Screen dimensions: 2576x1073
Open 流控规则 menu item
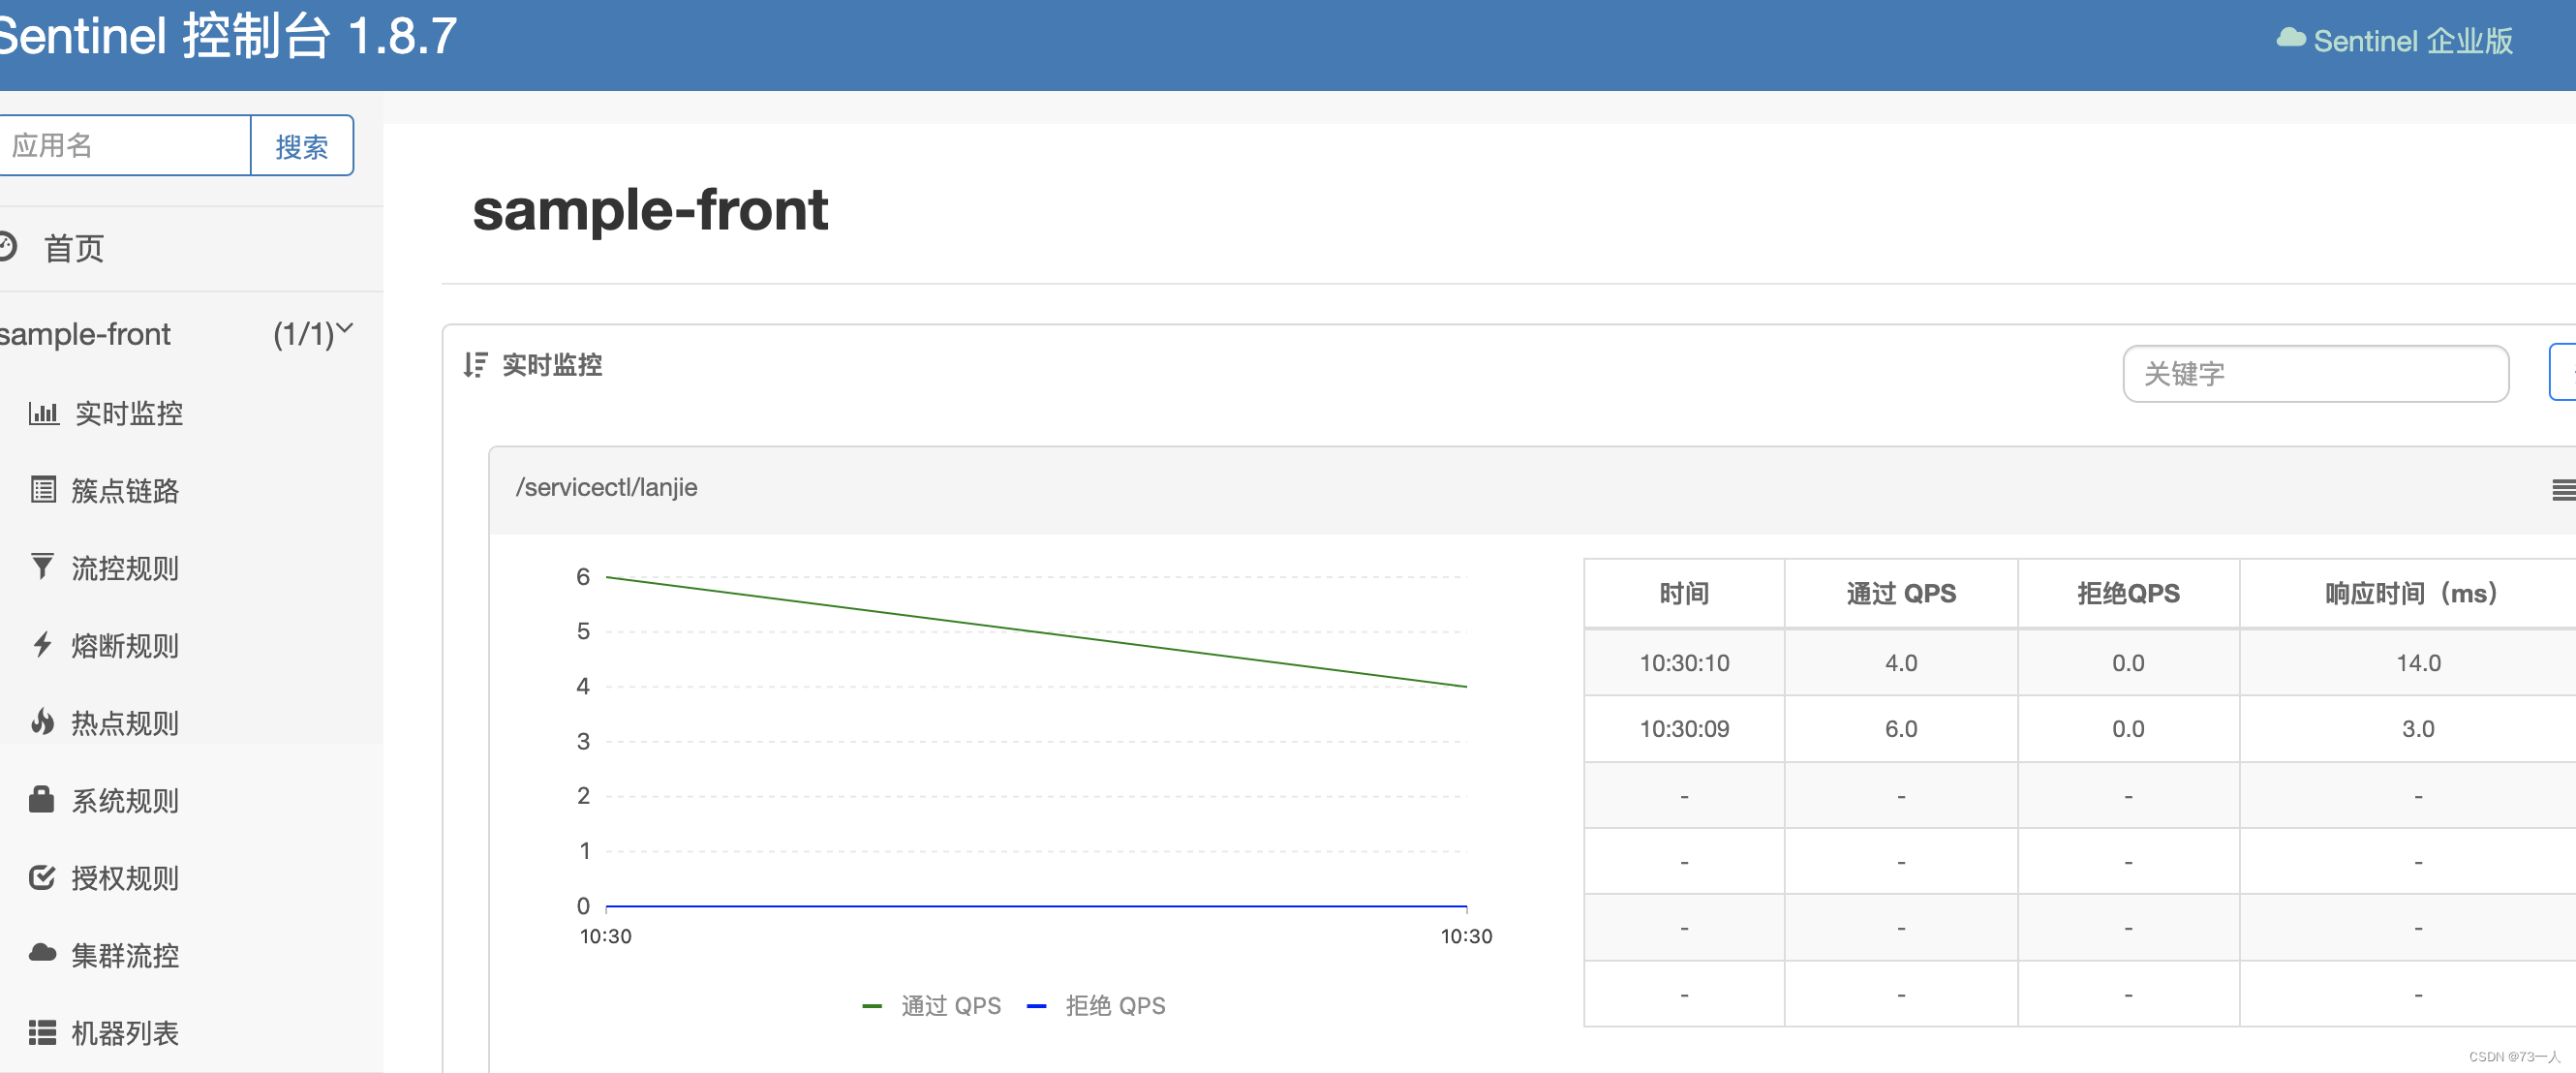[x=125, y=568]
